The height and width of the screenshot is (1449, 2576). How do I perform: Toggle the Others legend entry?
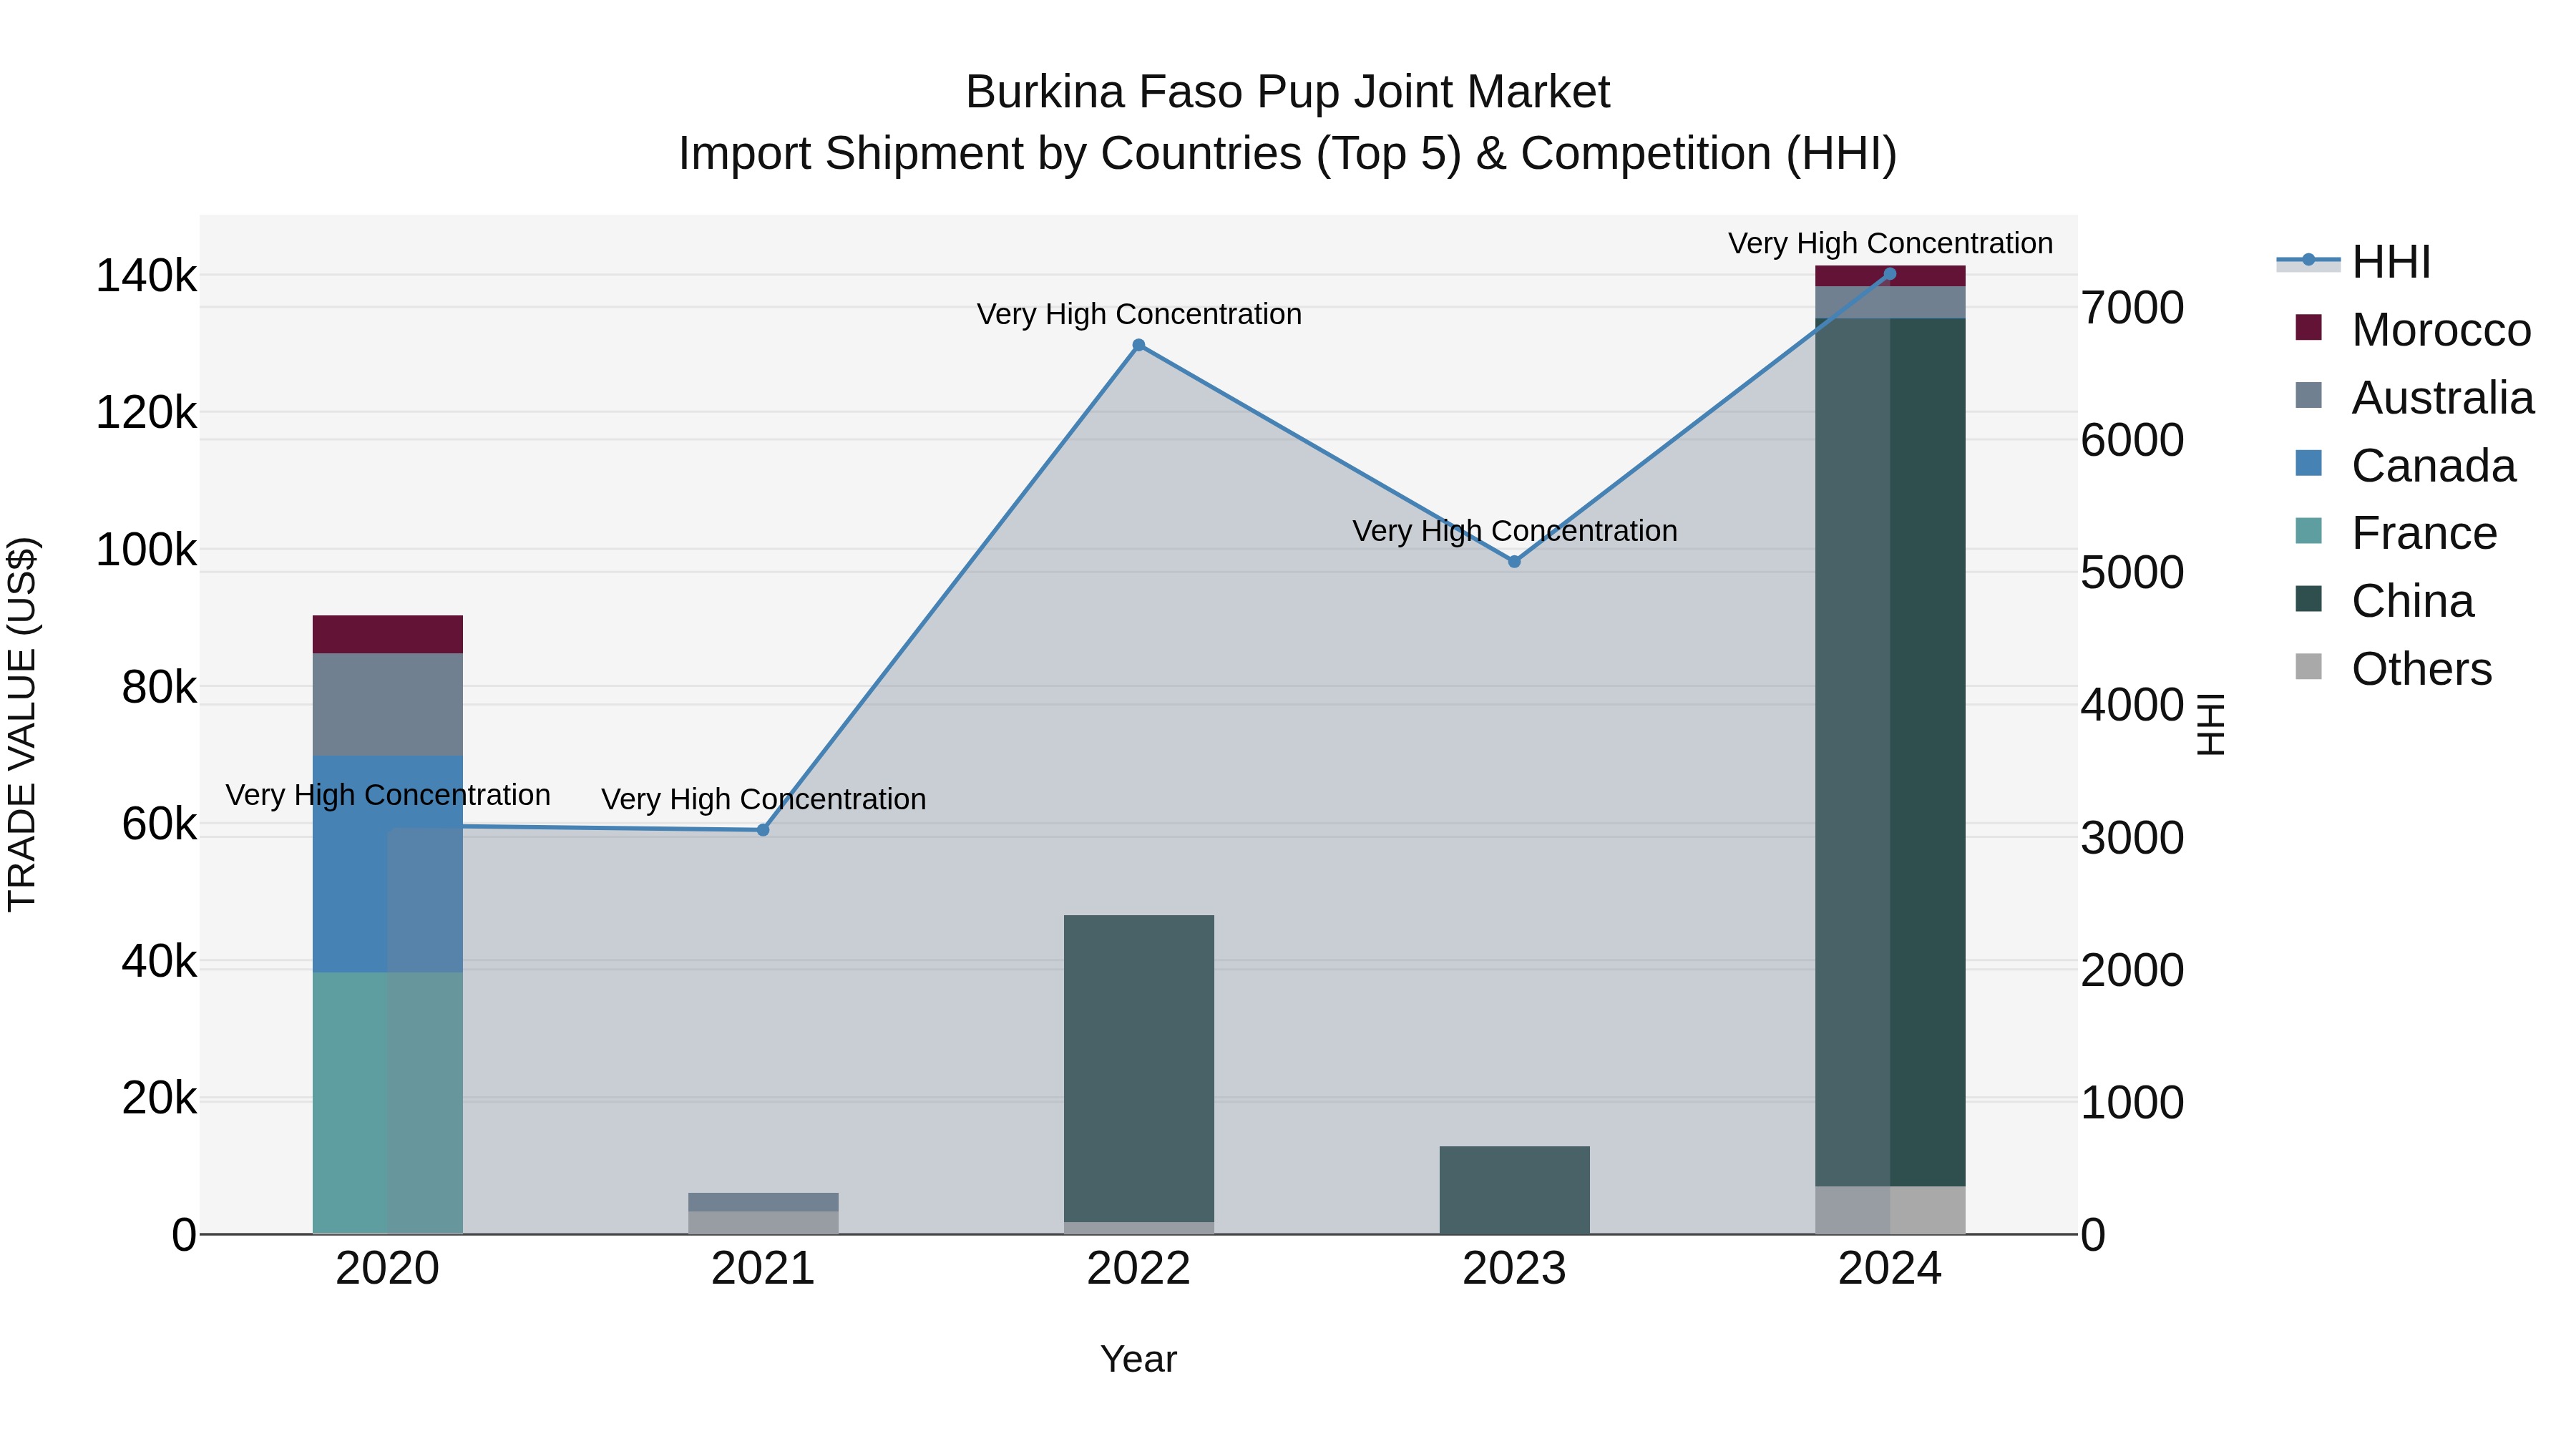click(2393, 669)
